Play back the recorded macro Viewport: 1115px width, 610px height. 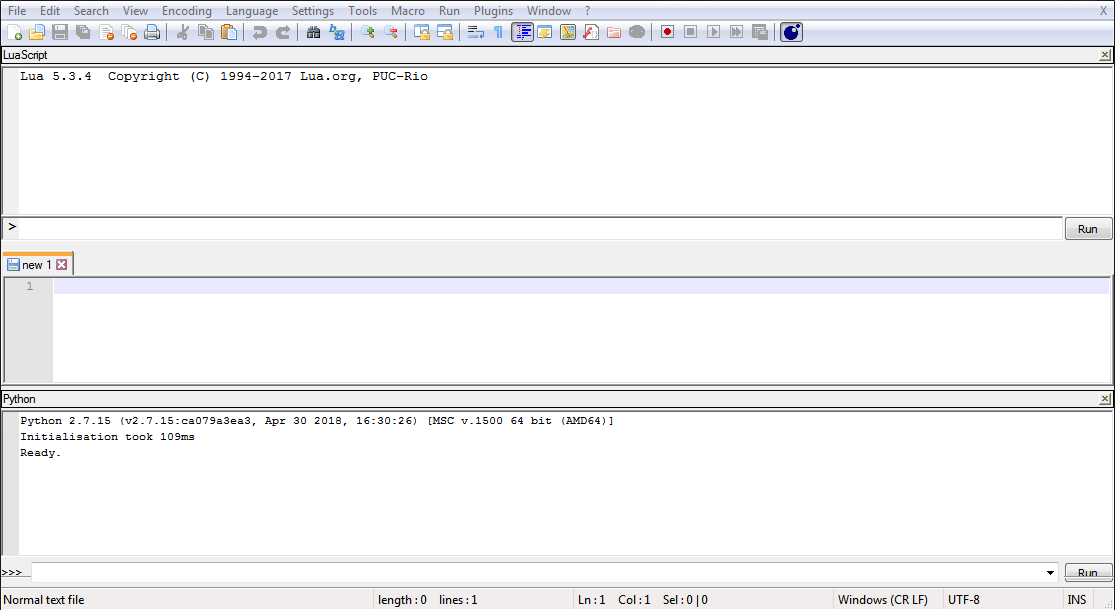(713, 32)
